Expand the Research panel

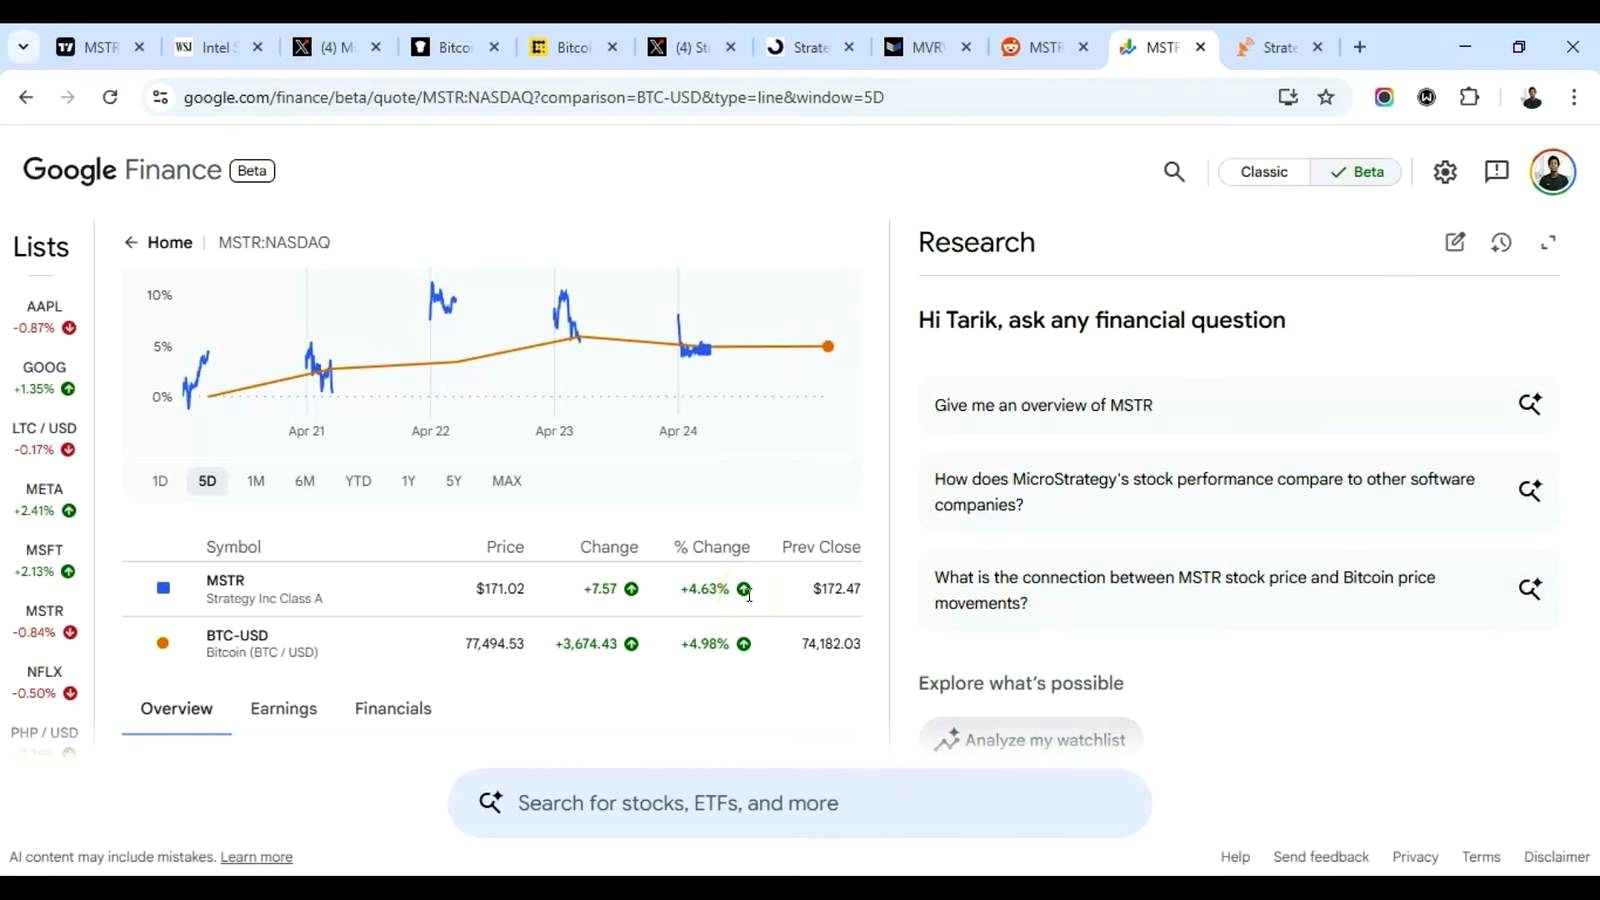click(1548, 242)
